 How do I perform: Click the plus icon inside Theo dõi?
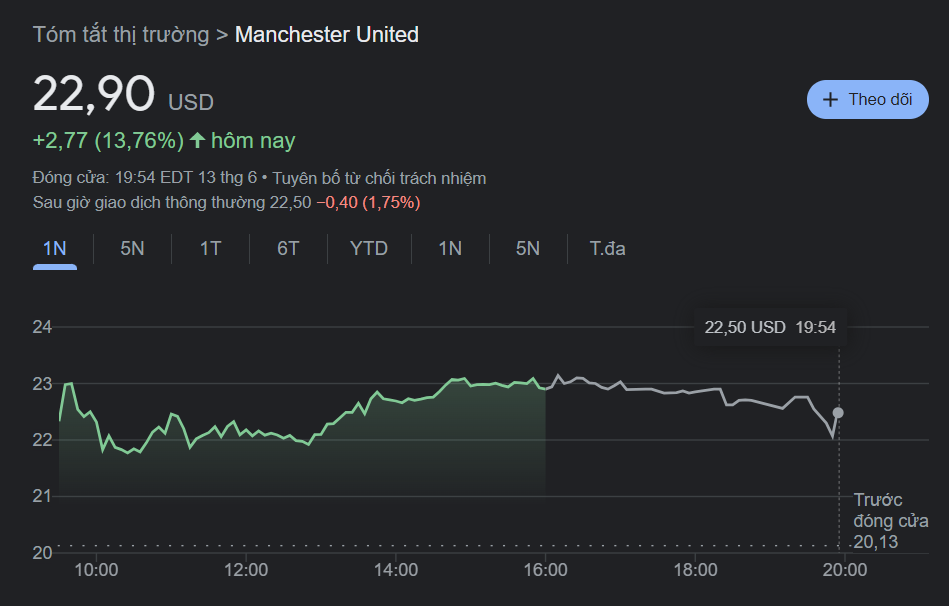pos(830,100)
